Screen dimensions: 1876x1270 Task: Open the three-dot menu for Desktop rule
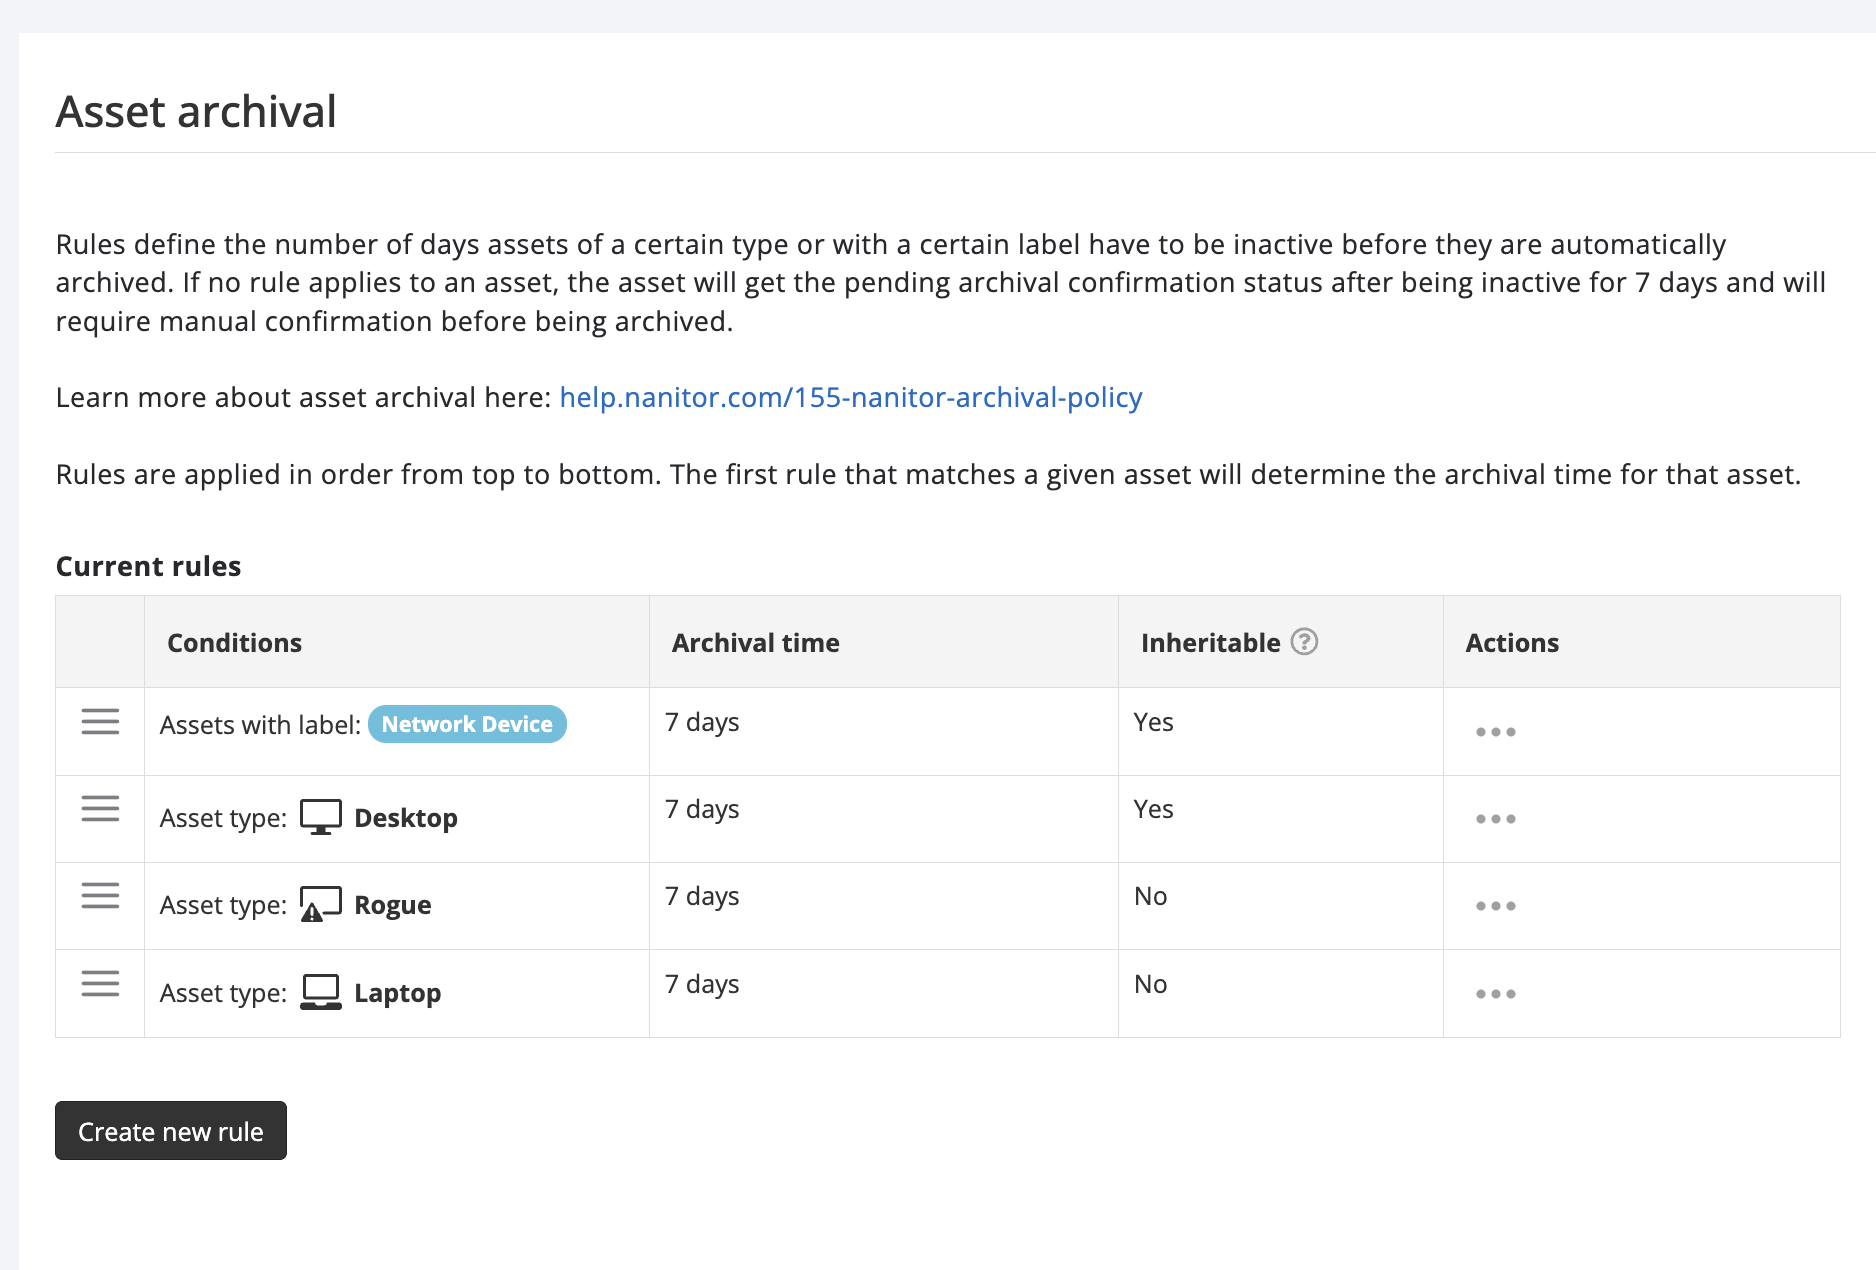pos(1495,819)
